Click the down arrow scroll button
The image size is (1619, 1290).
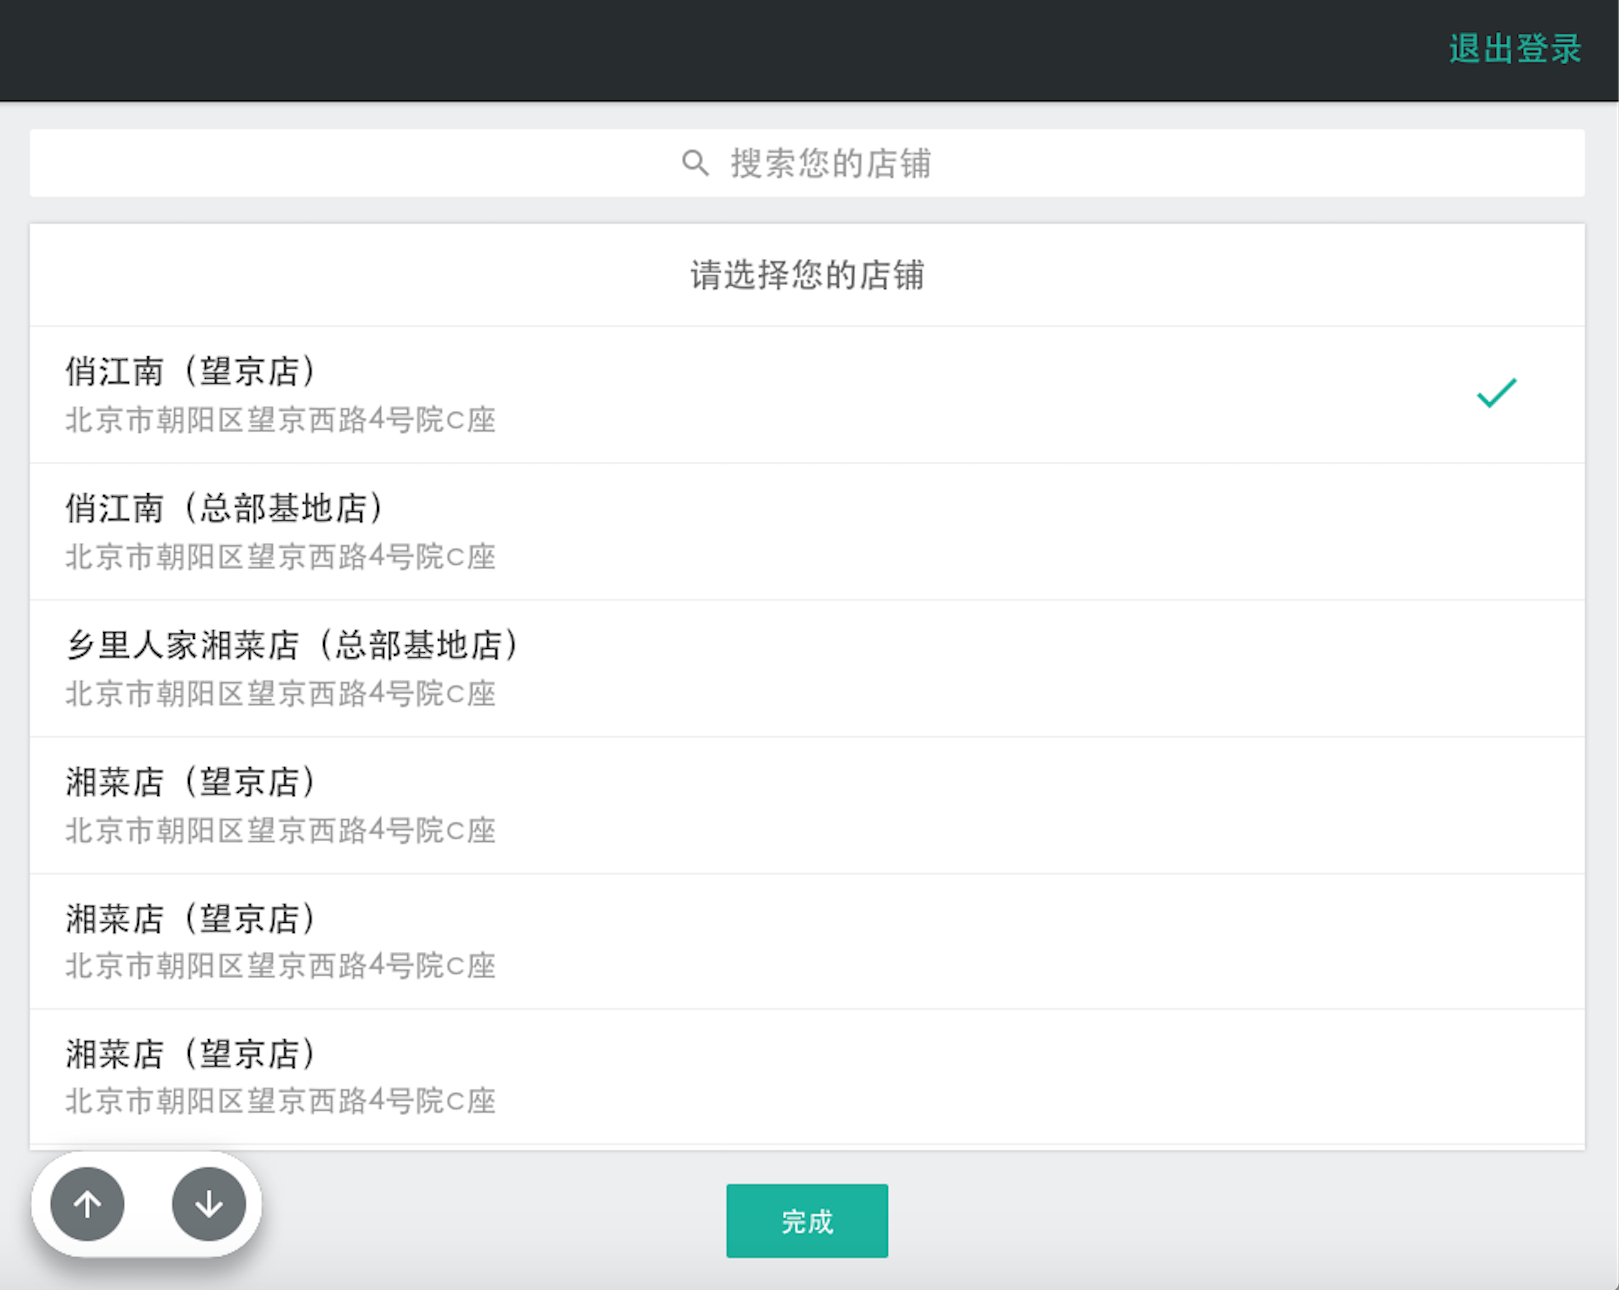click(x=209, y=1204)
